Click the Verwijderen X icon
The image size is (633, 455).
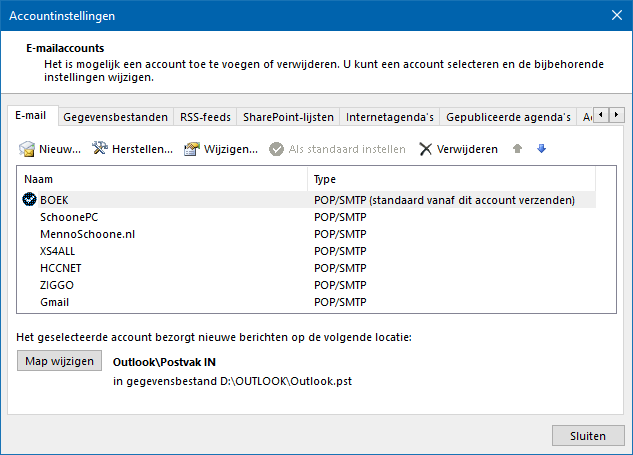click(x=425, y=149)
